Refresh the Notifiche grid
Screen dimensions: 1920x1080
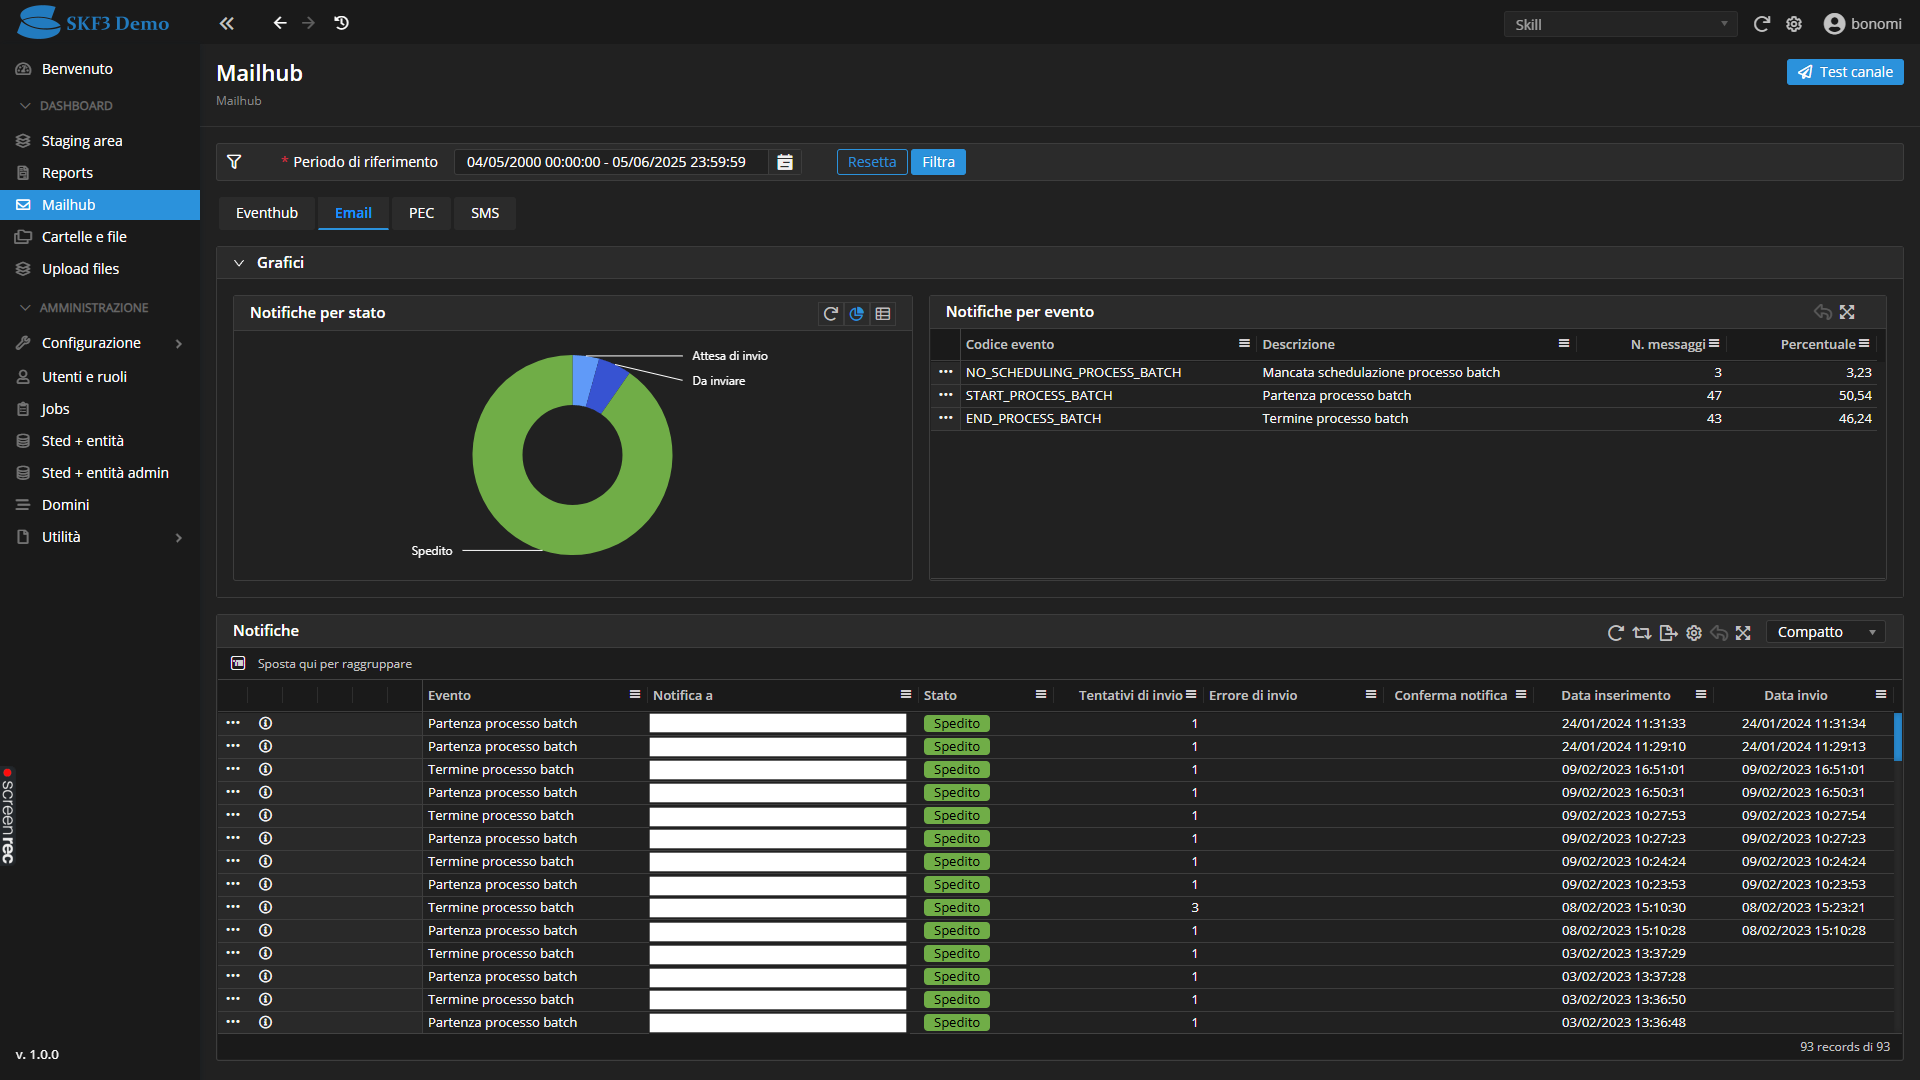(x=1615, y=633)
